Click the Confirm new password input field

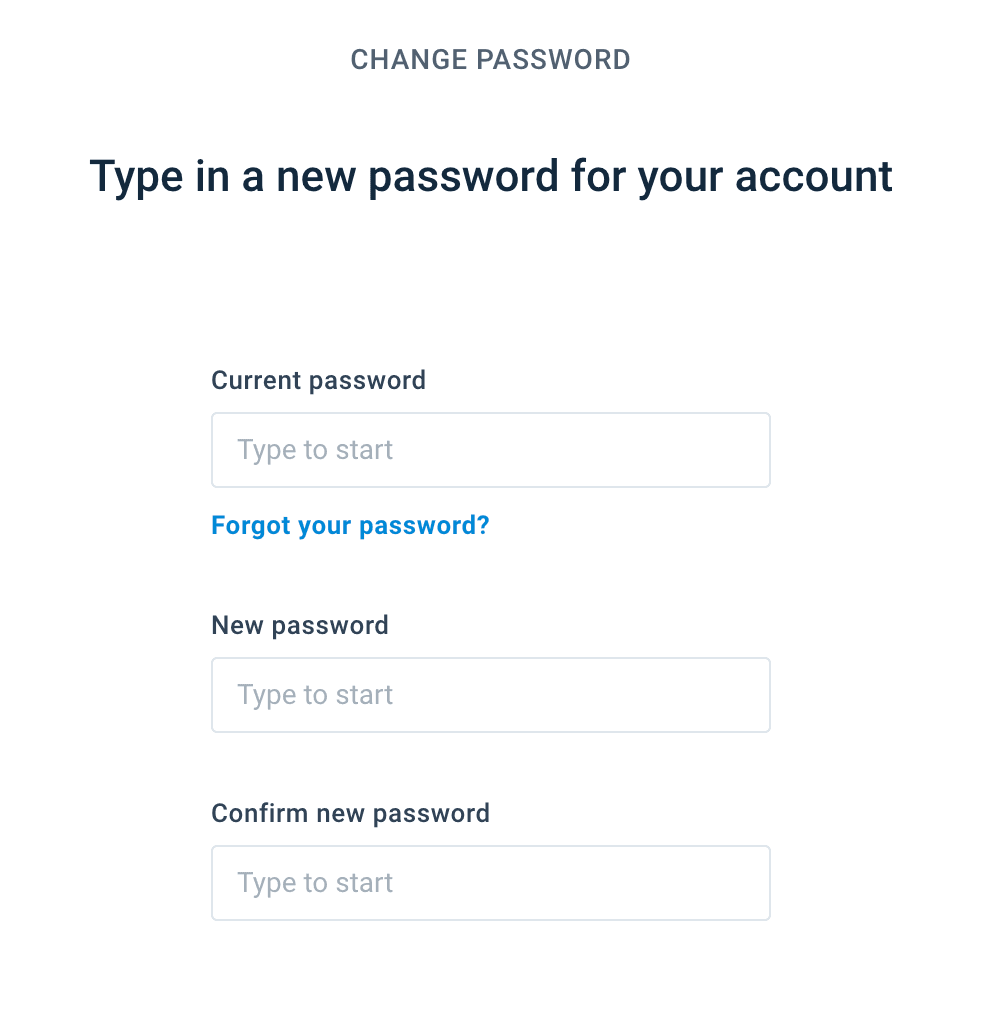(x=490, y=883)
